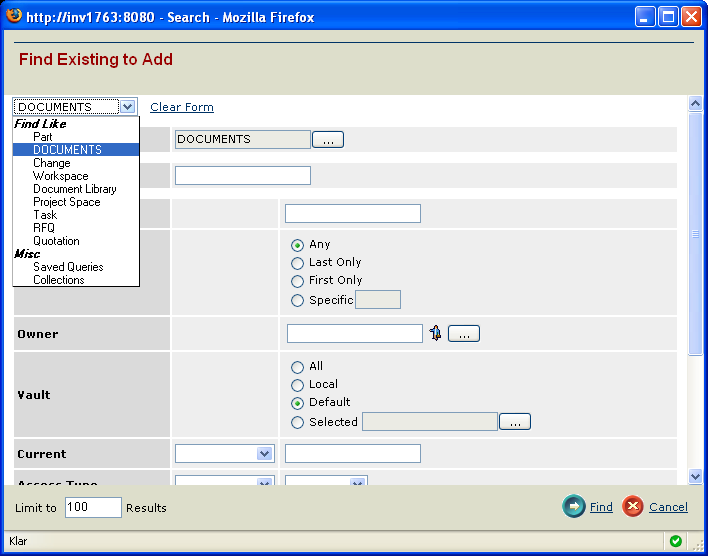Image resolution: width=708 pixels, height=556 pixels.
Task: Click the person icon next to Owner field
Action: pos(436,334)
